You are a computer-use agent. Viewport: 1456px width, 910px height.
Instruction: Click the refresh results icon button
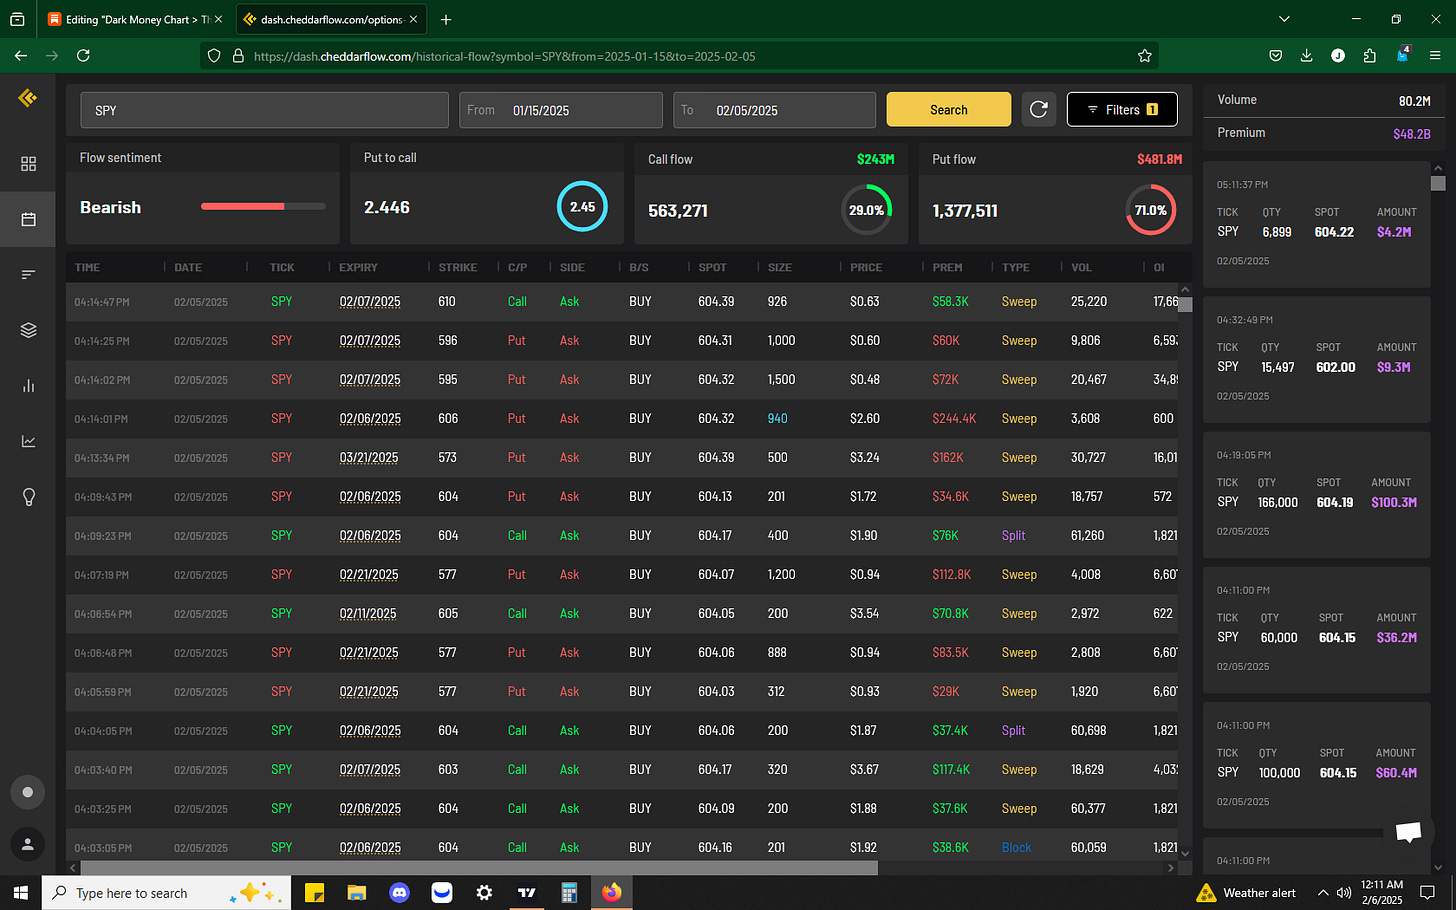pyautogui.click(x=1039, y=110)
